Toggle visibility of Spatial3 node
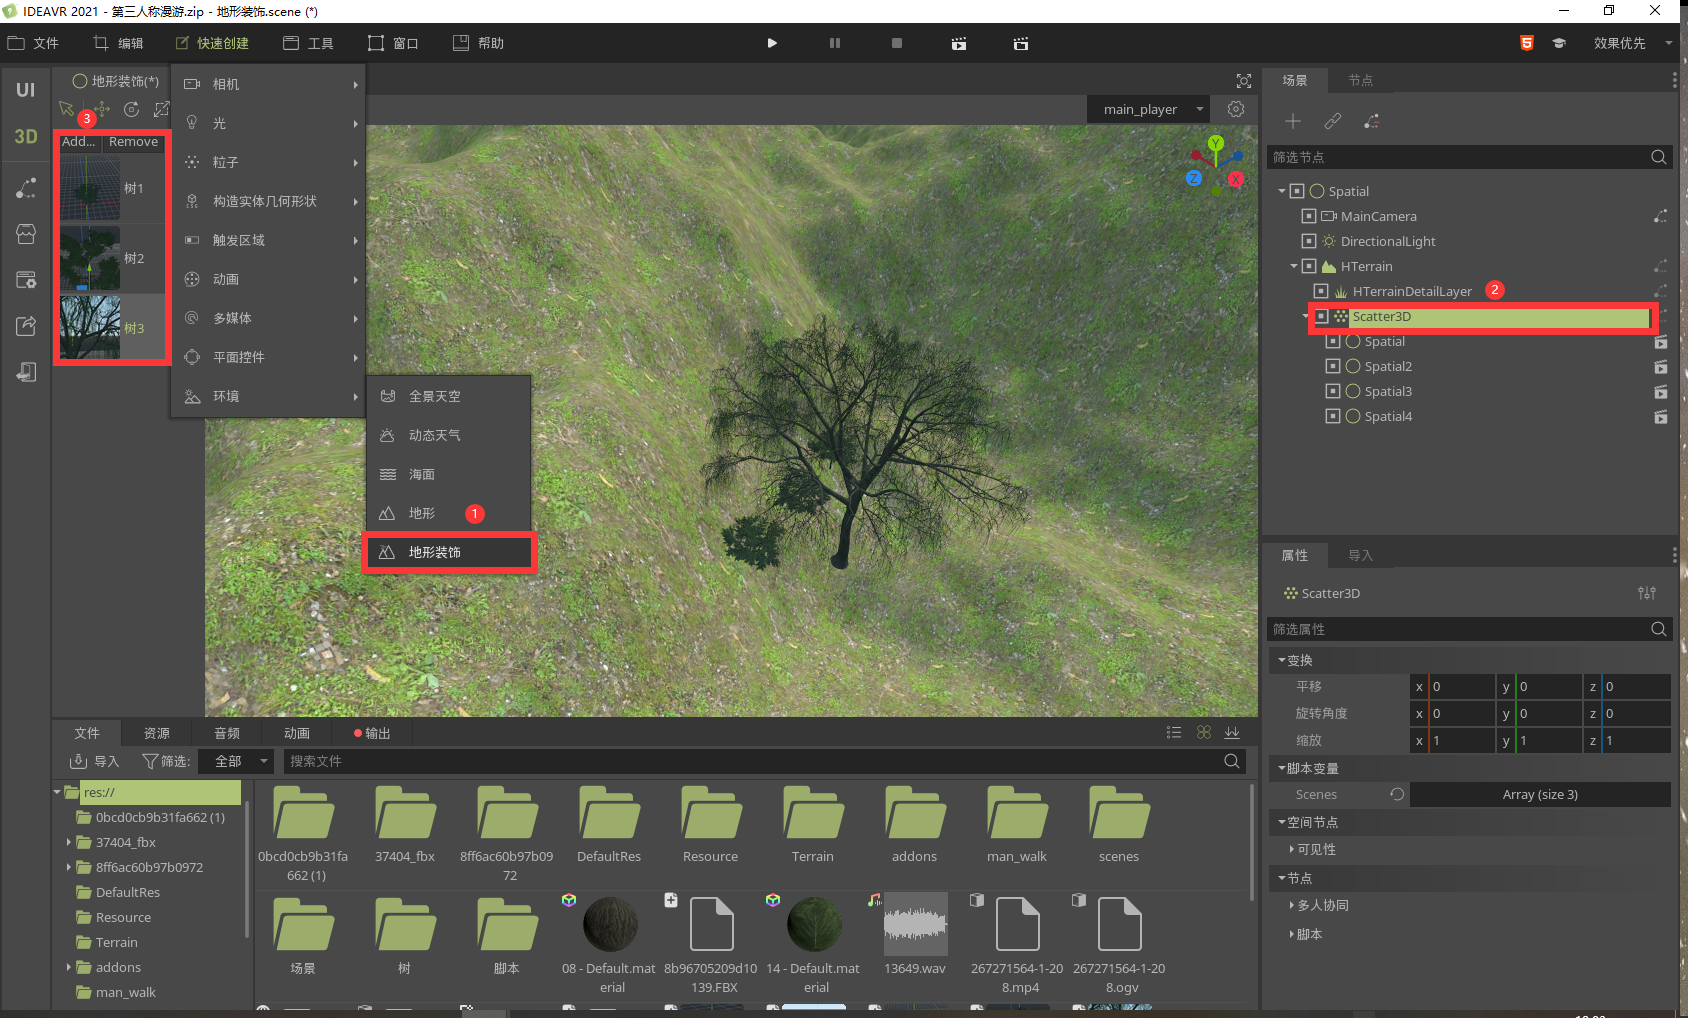Screen dimensions: 1688x1018 [1333, 391]
